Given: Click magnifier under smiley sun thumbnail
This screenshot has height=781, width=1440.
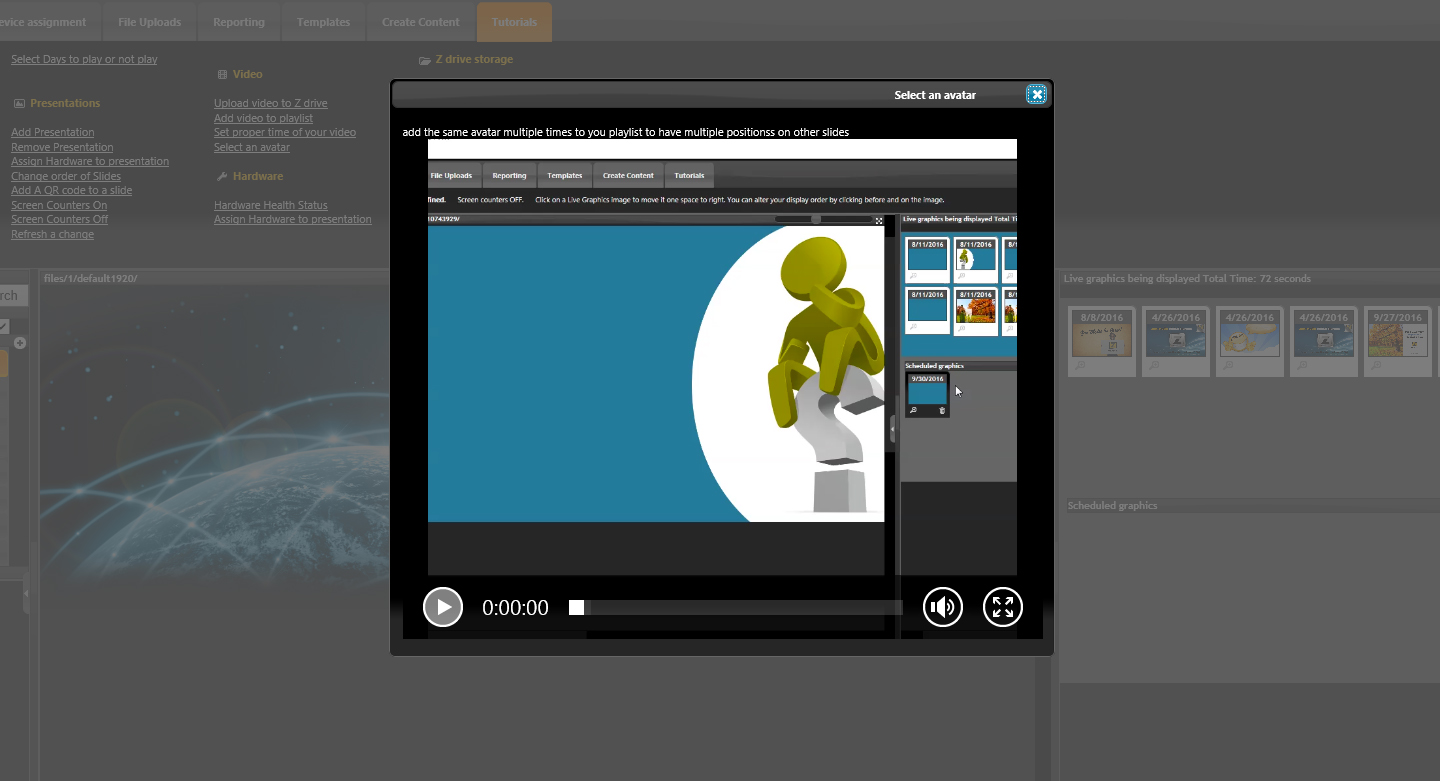Looking at the screenshot, I should 1228,367.
